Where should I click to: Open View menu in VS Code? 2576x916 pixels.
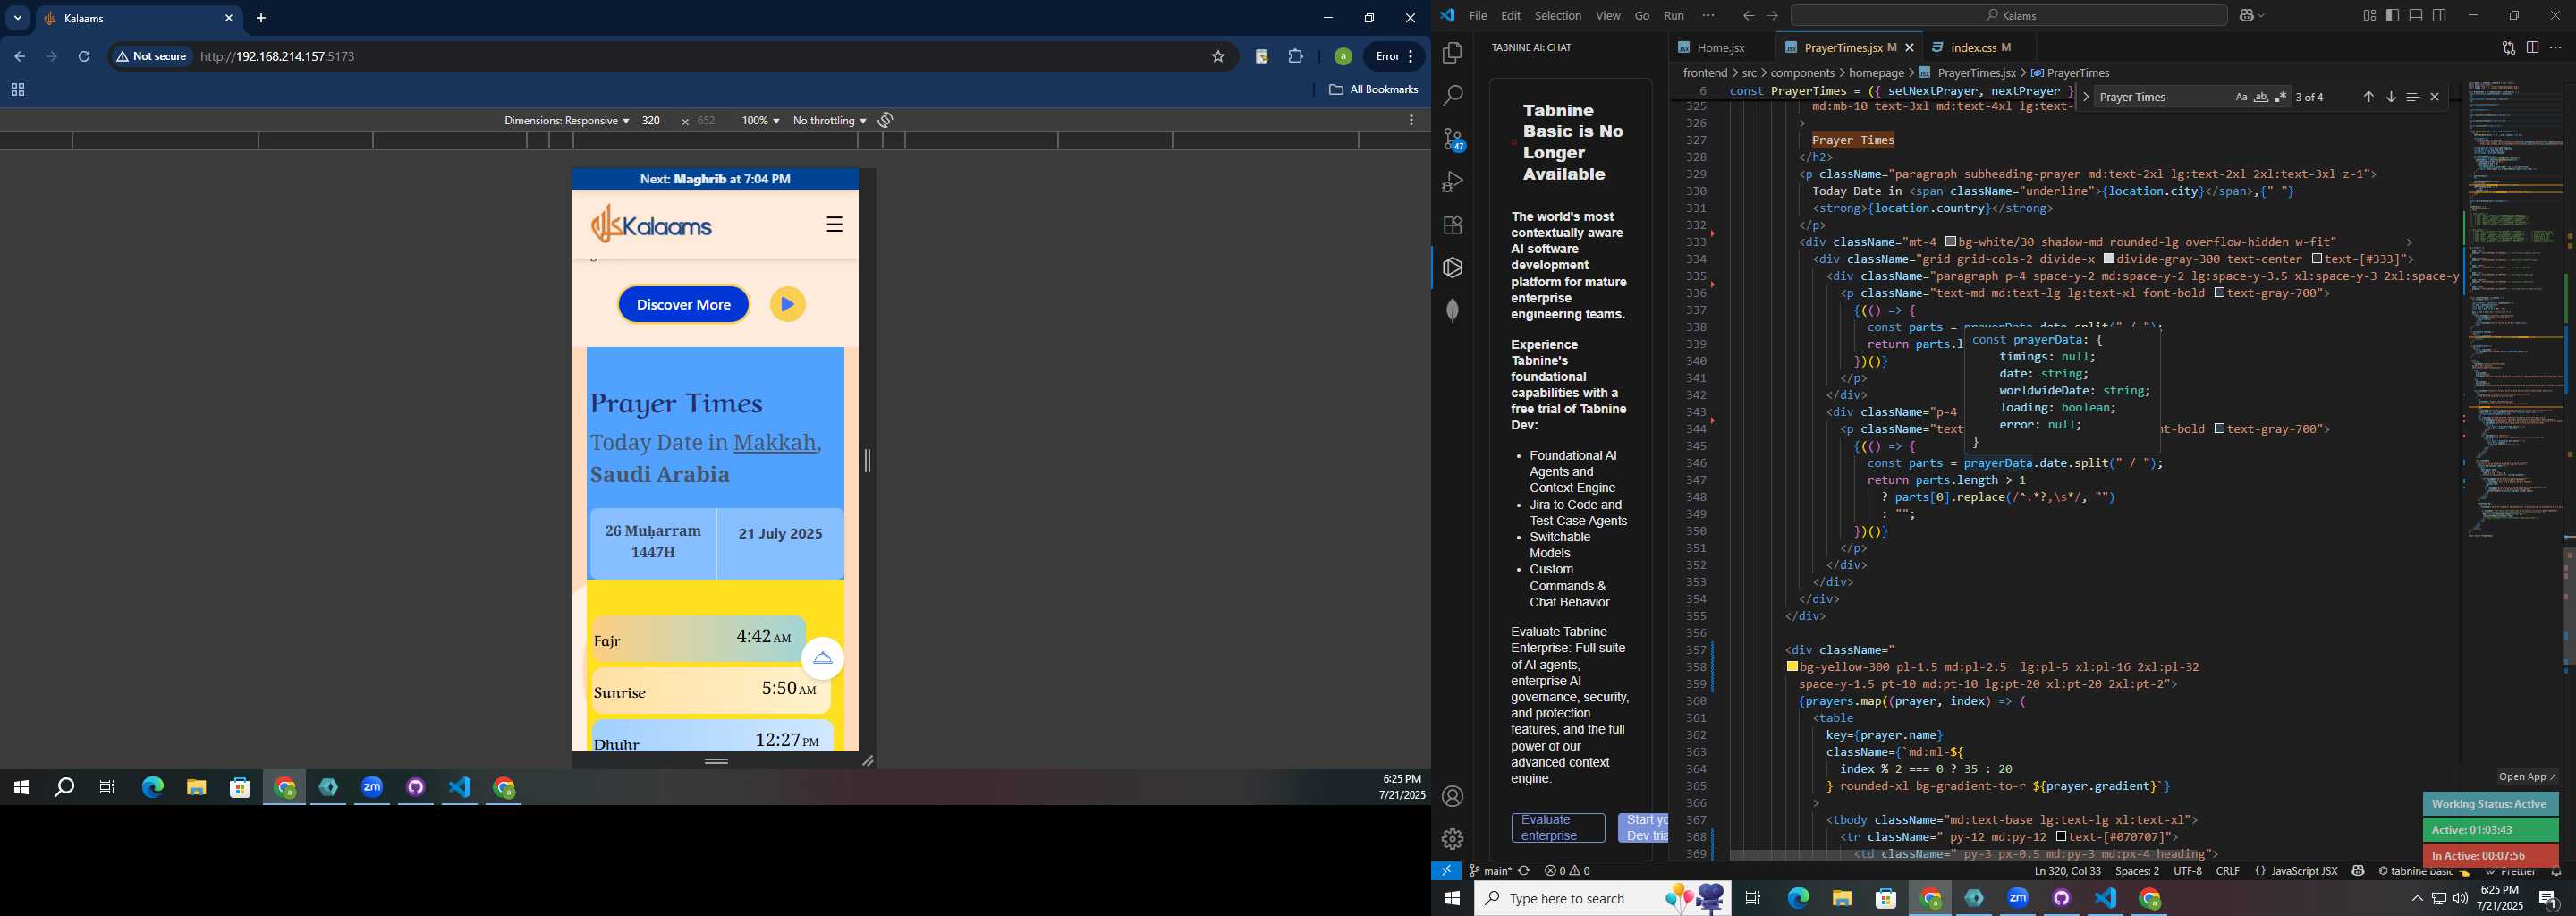1608,16
